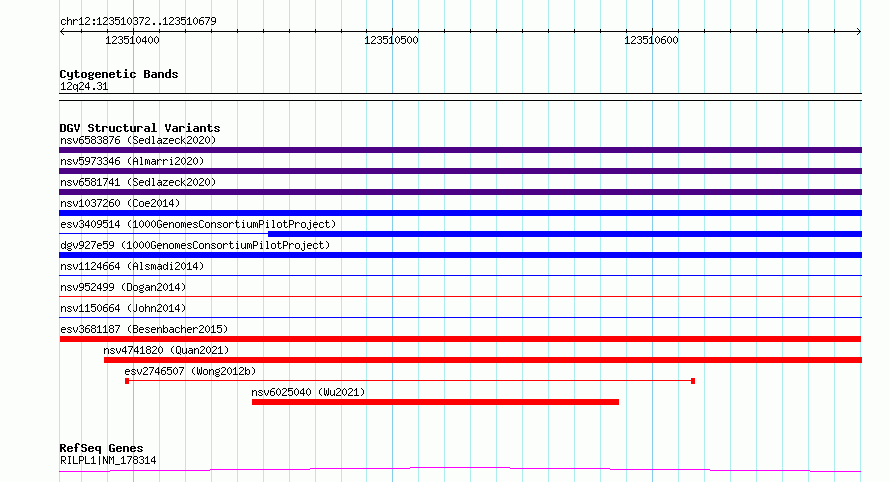
Task: Click the 12q24.31 band label
Action: coord(84,86)
